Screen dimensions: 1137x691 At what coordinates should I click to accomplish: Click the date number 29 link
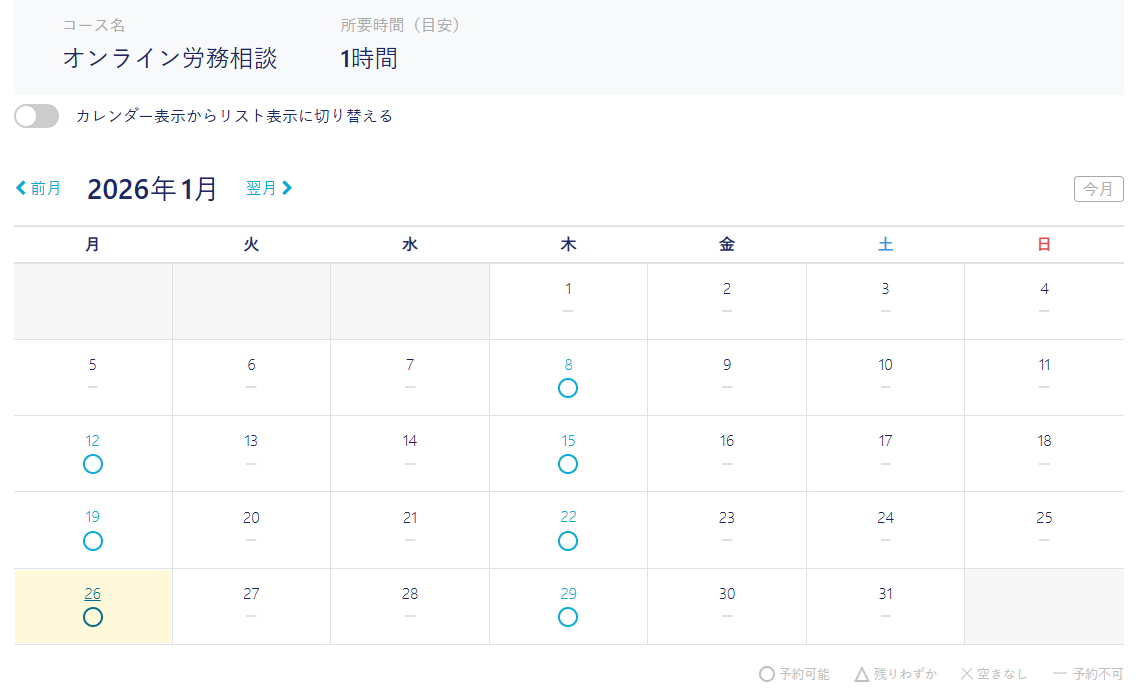(x=568, y=594)
